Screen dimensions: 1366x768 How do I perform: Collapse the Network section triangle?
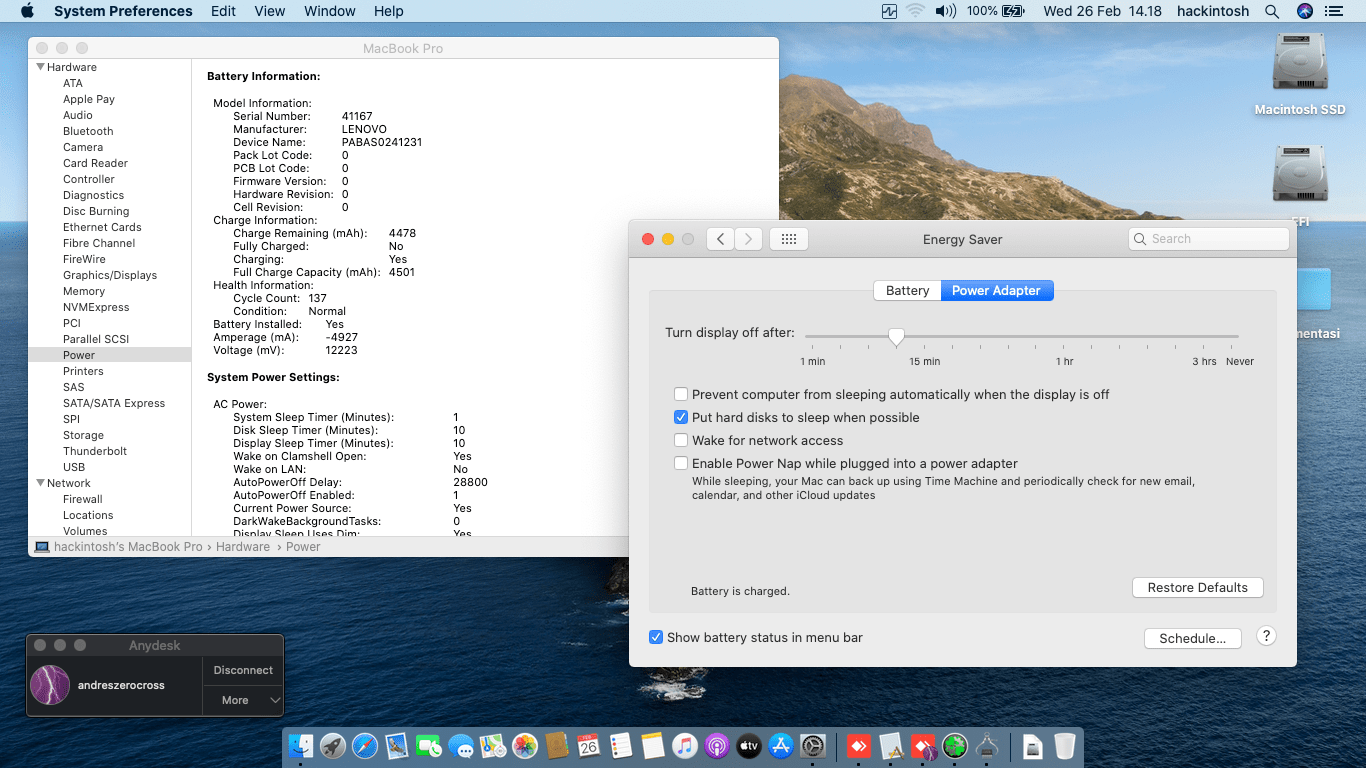point(40,483)
